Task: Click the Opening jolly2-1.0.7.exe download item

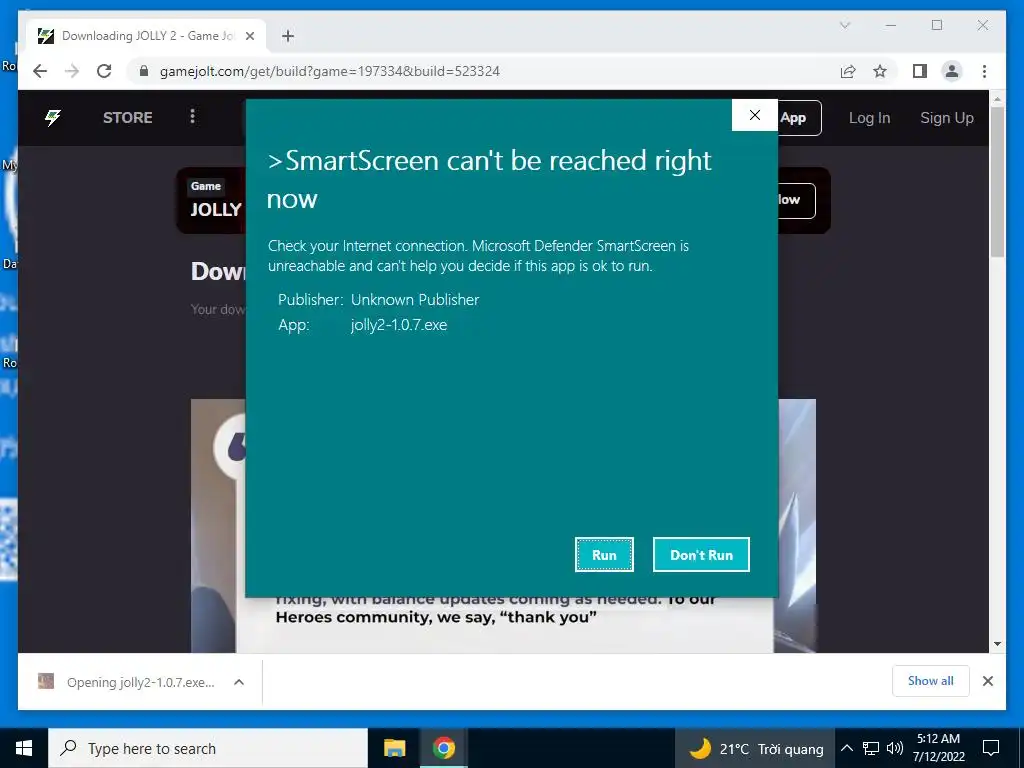Action: 127,682
